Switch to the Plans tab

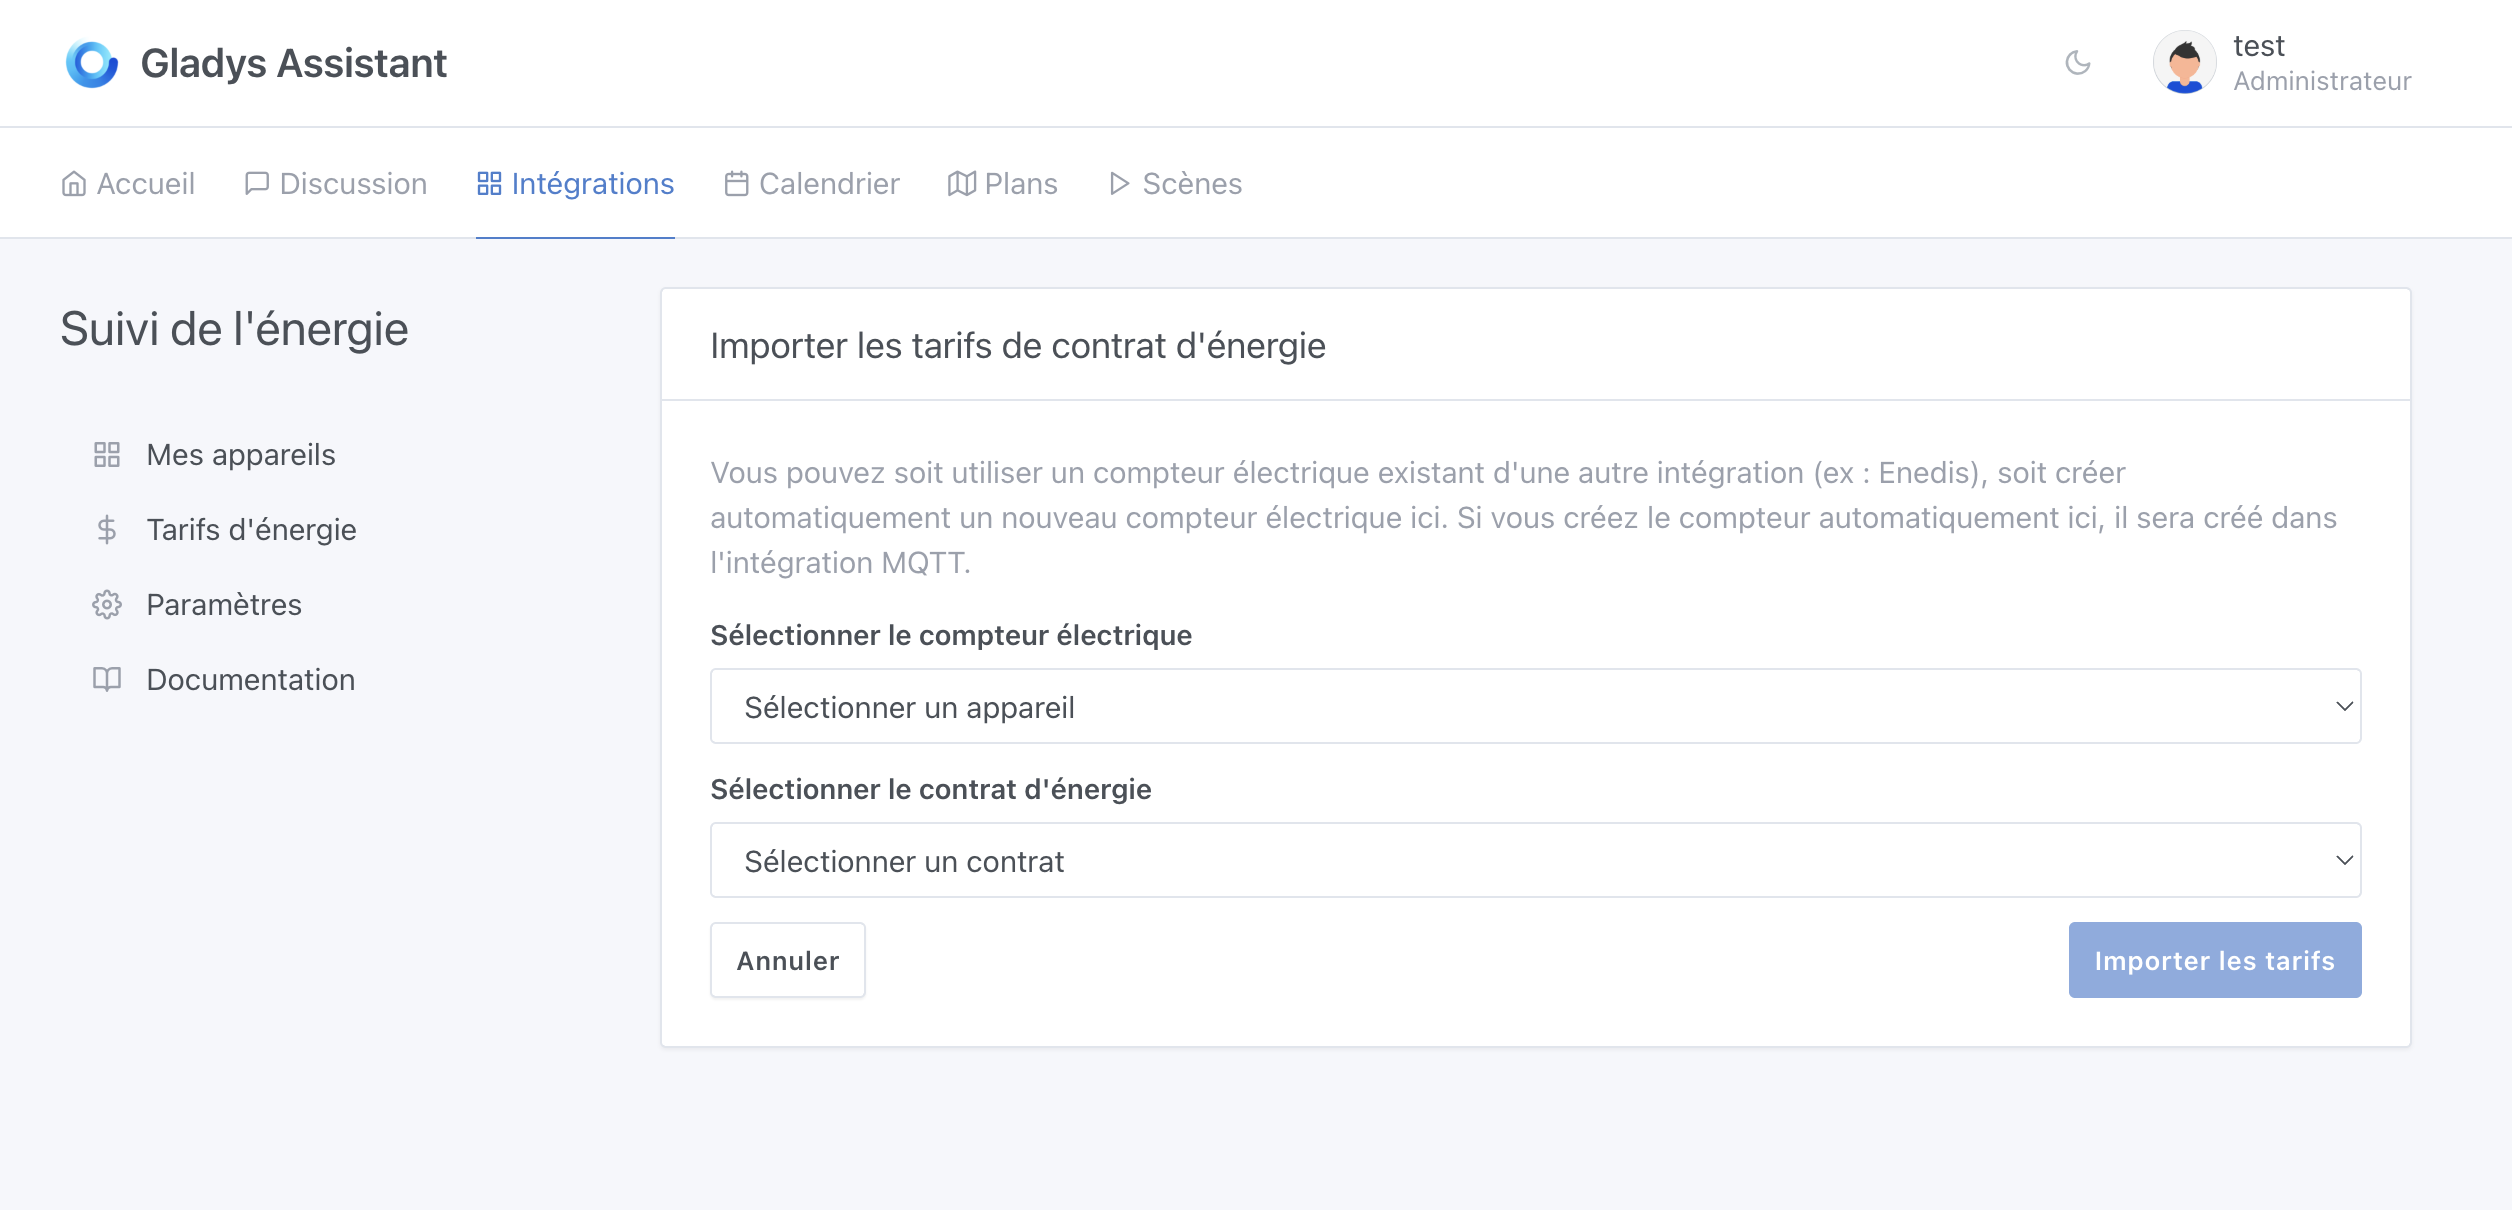click(x=1002, y=184)
